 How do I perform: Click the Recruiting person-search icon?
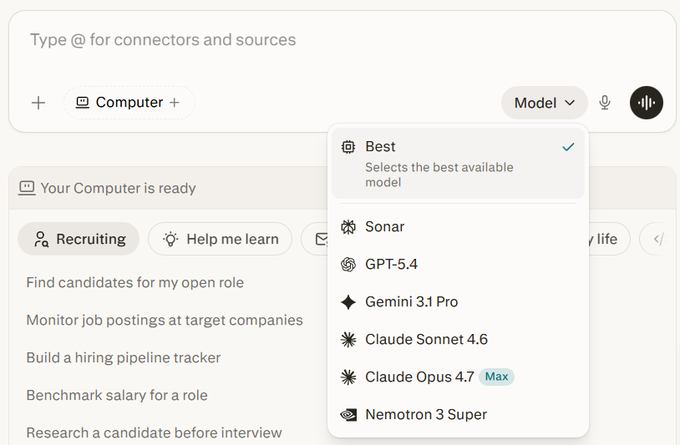click(41, 239)
